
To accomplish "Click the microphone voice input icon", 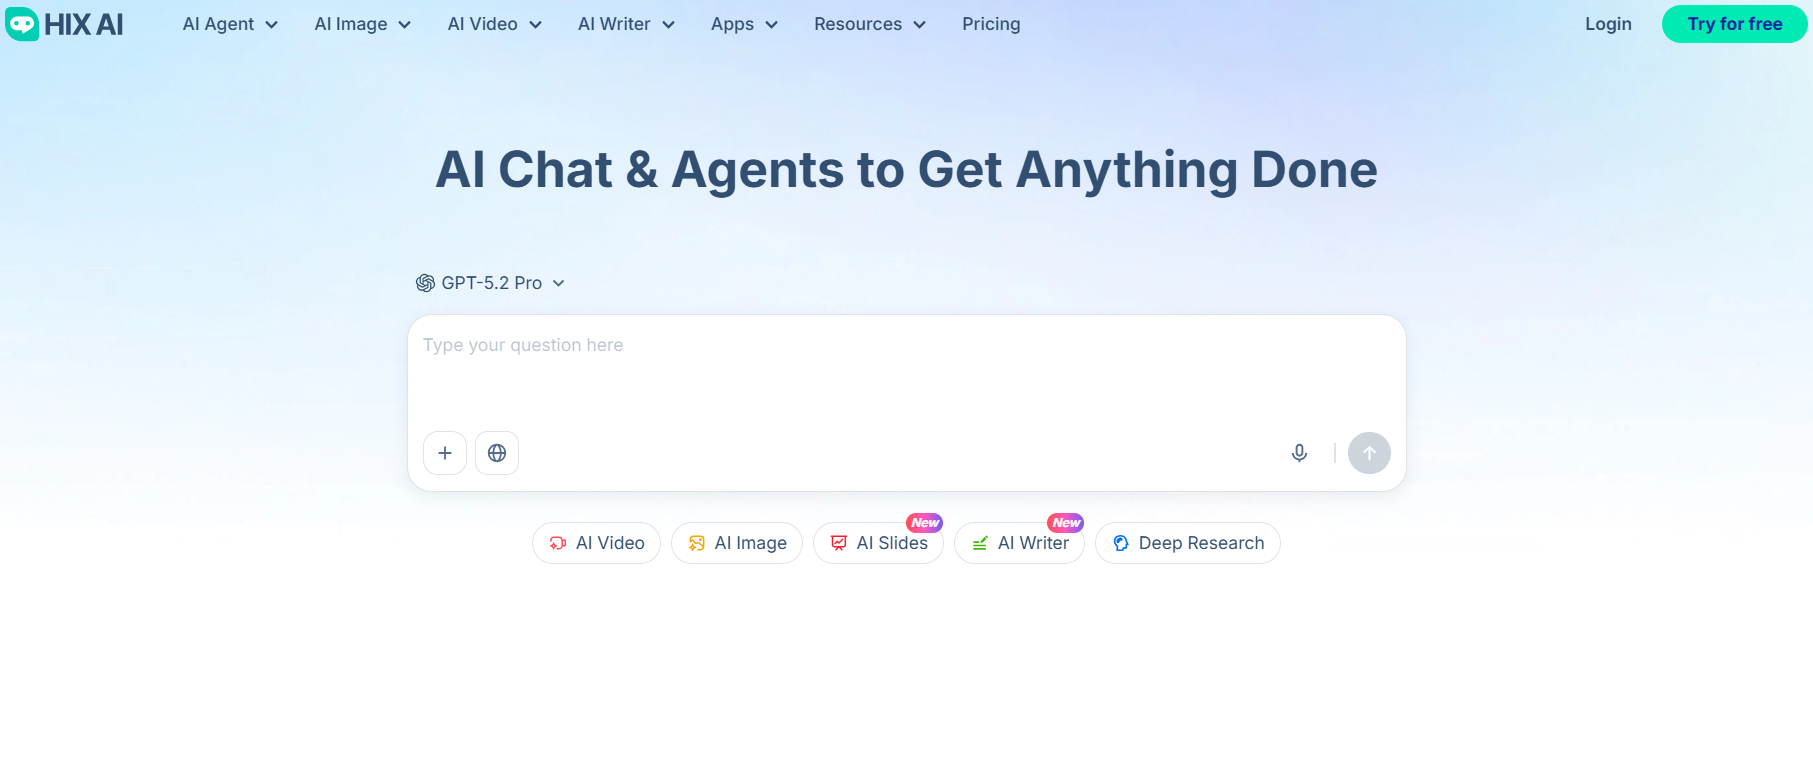I will pyautogui.click(x=1299, y=453).
